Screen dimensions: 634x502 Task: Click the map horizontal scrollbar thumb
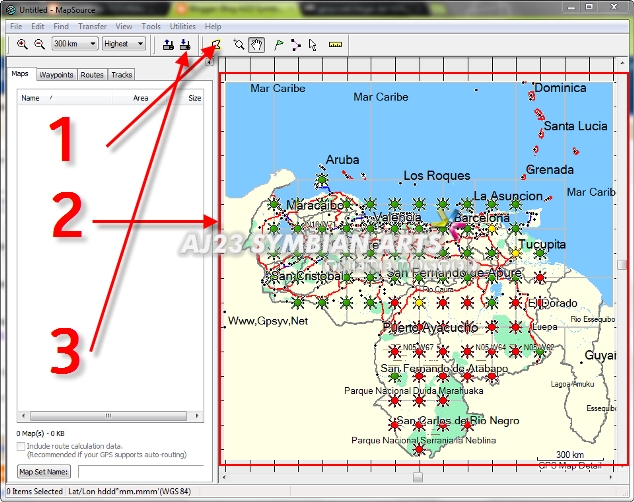click(418, 477)
